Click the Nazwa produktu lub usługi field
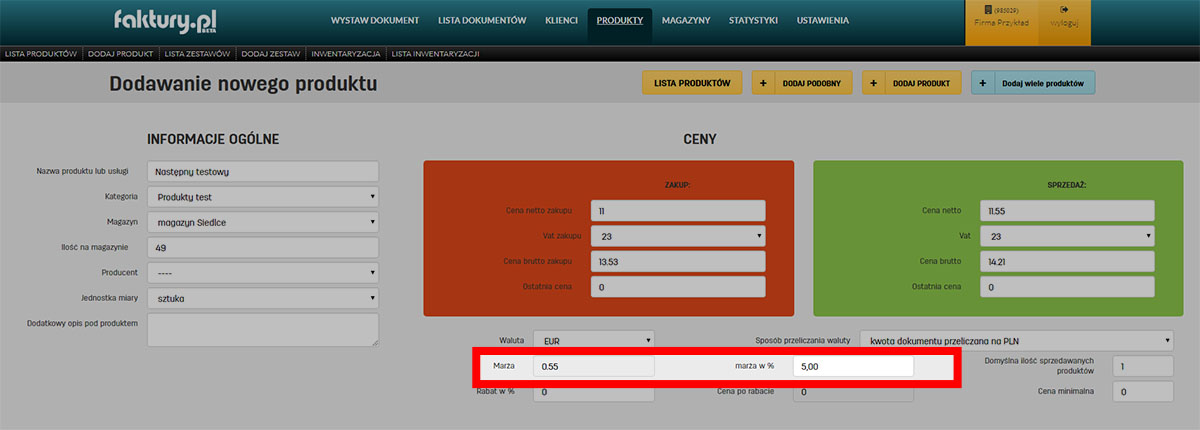1200x430 pixels. pyautogui.click(x=263, y=172)
